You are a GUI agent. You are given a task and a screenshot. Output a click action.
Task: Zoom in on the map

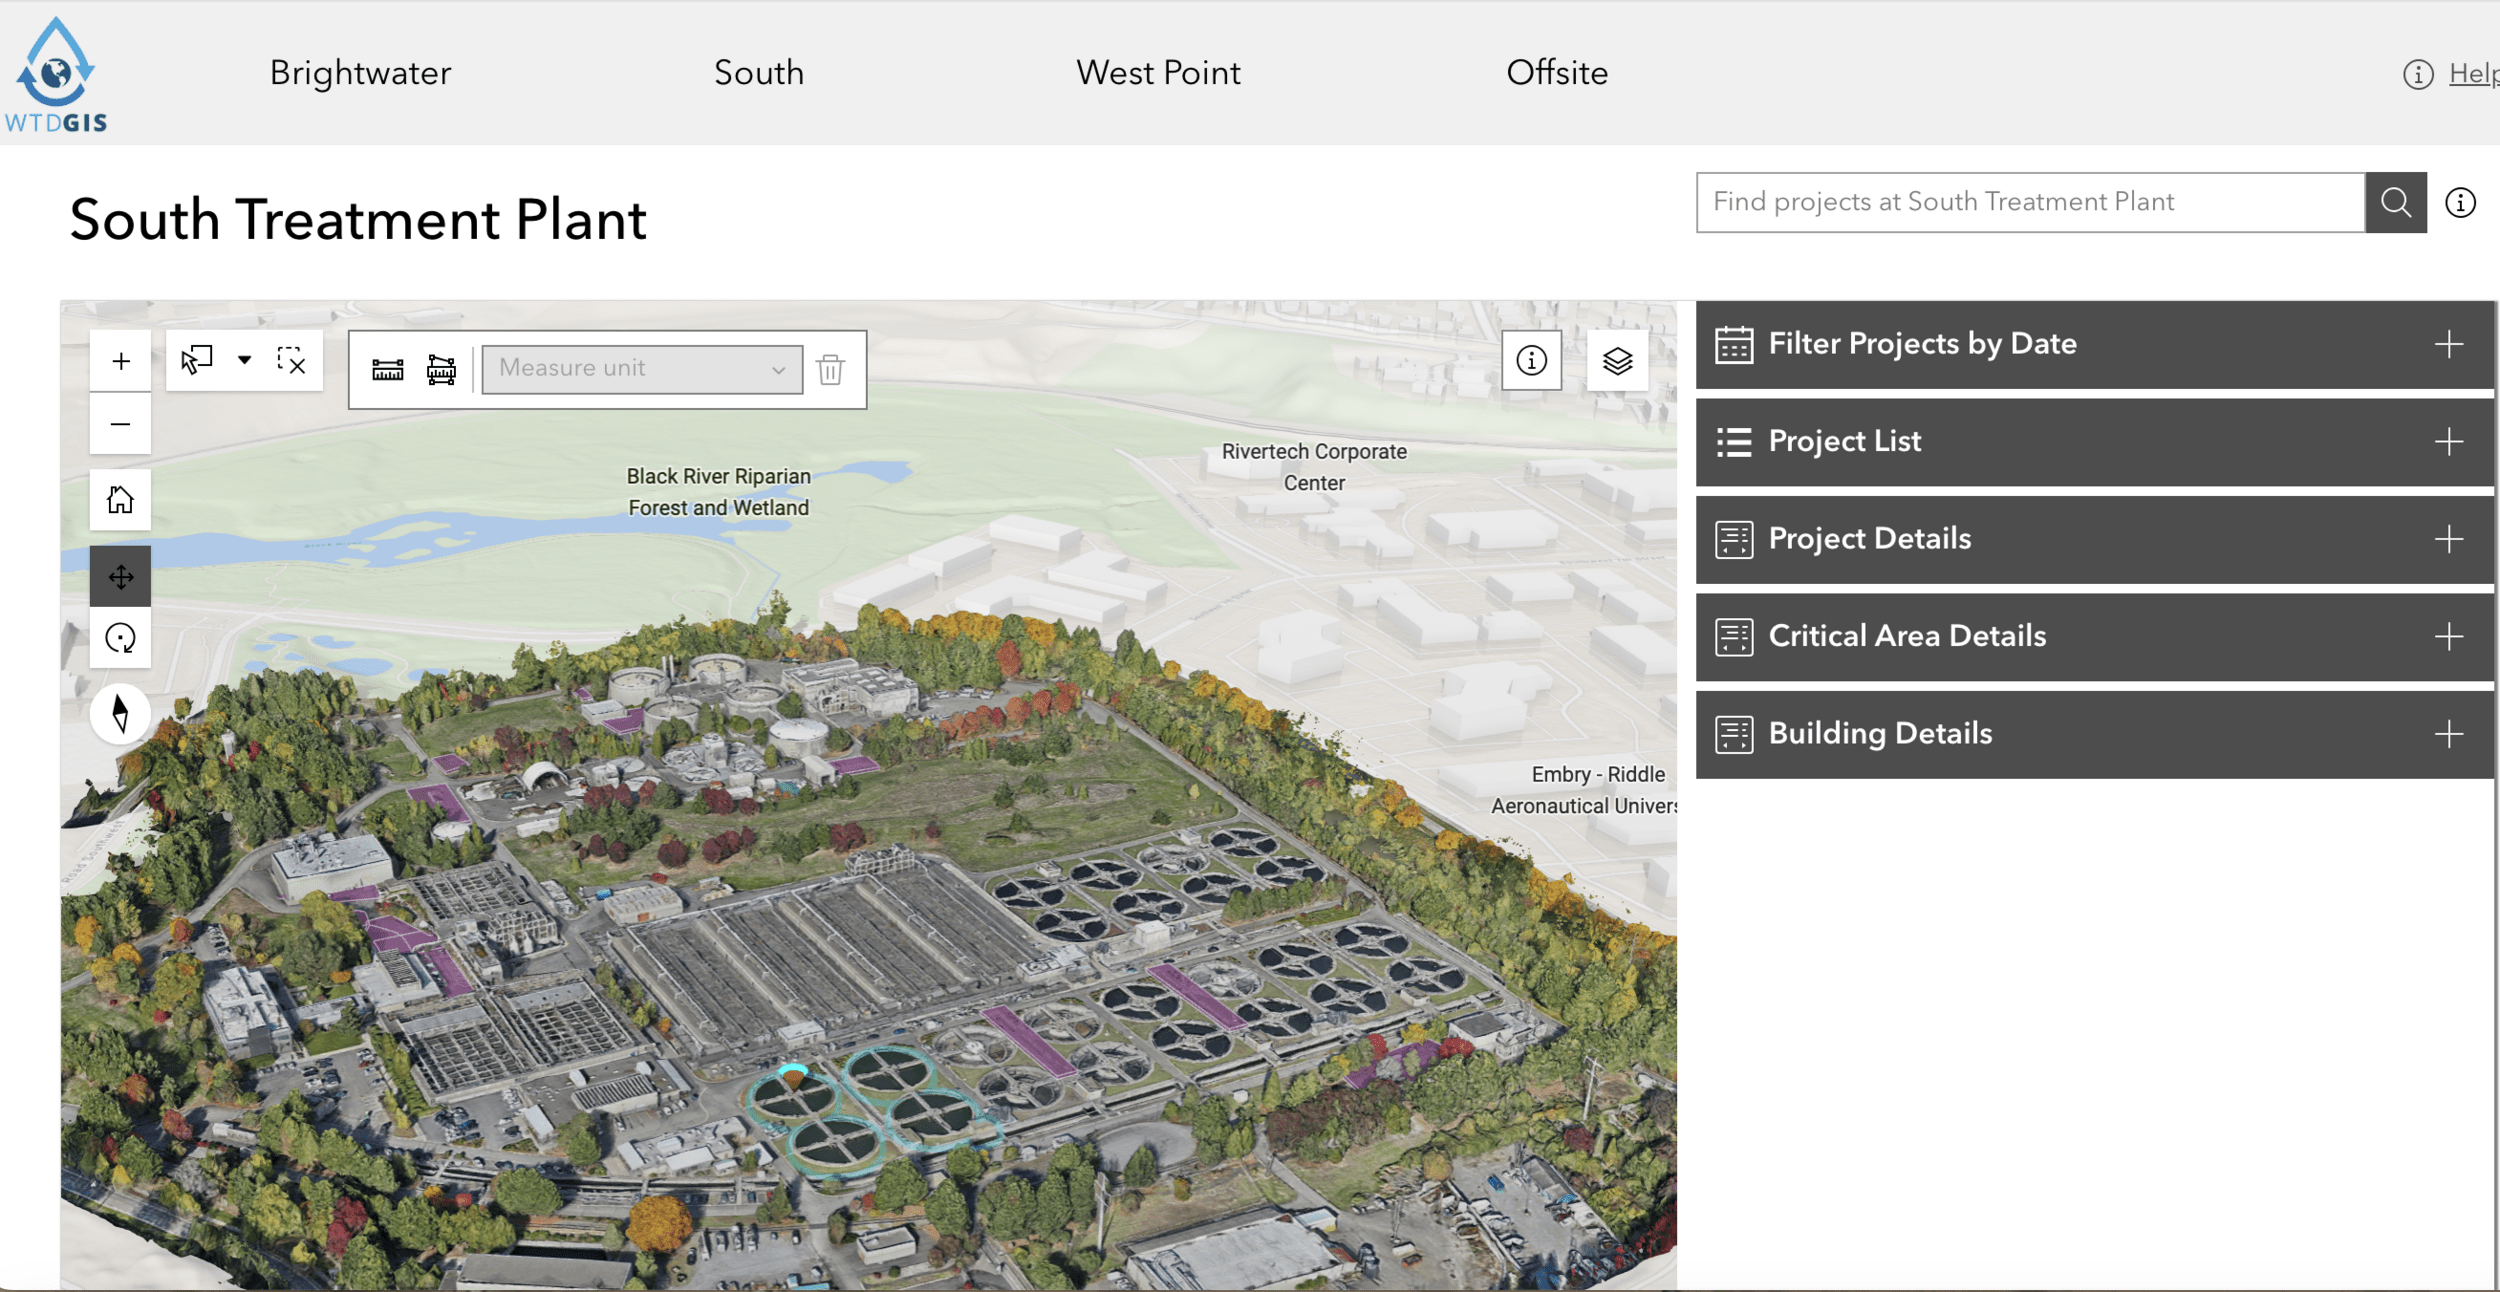(120, 361)
